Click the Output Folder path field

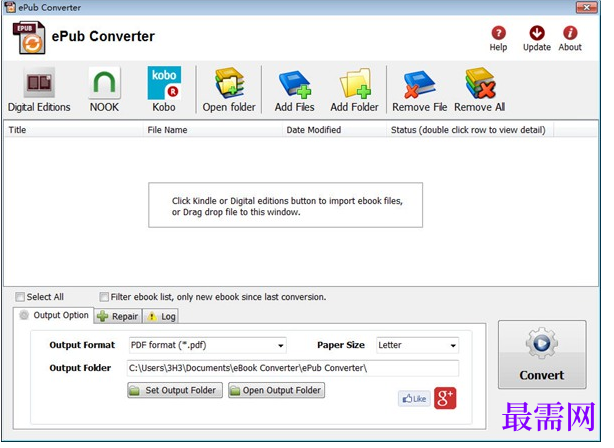tap(293, 368)
